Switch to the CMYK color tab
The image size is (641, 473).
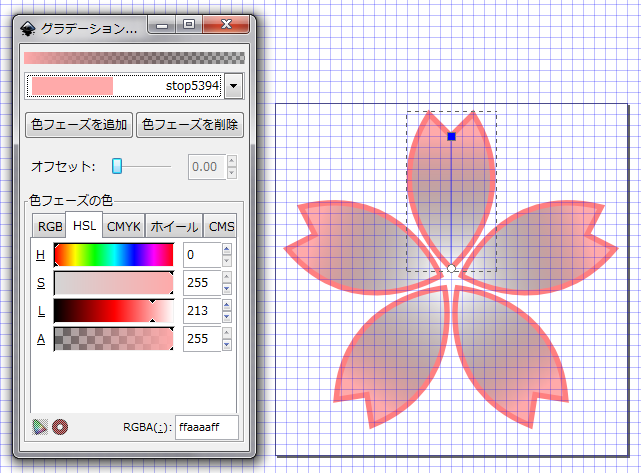[124, 226]
